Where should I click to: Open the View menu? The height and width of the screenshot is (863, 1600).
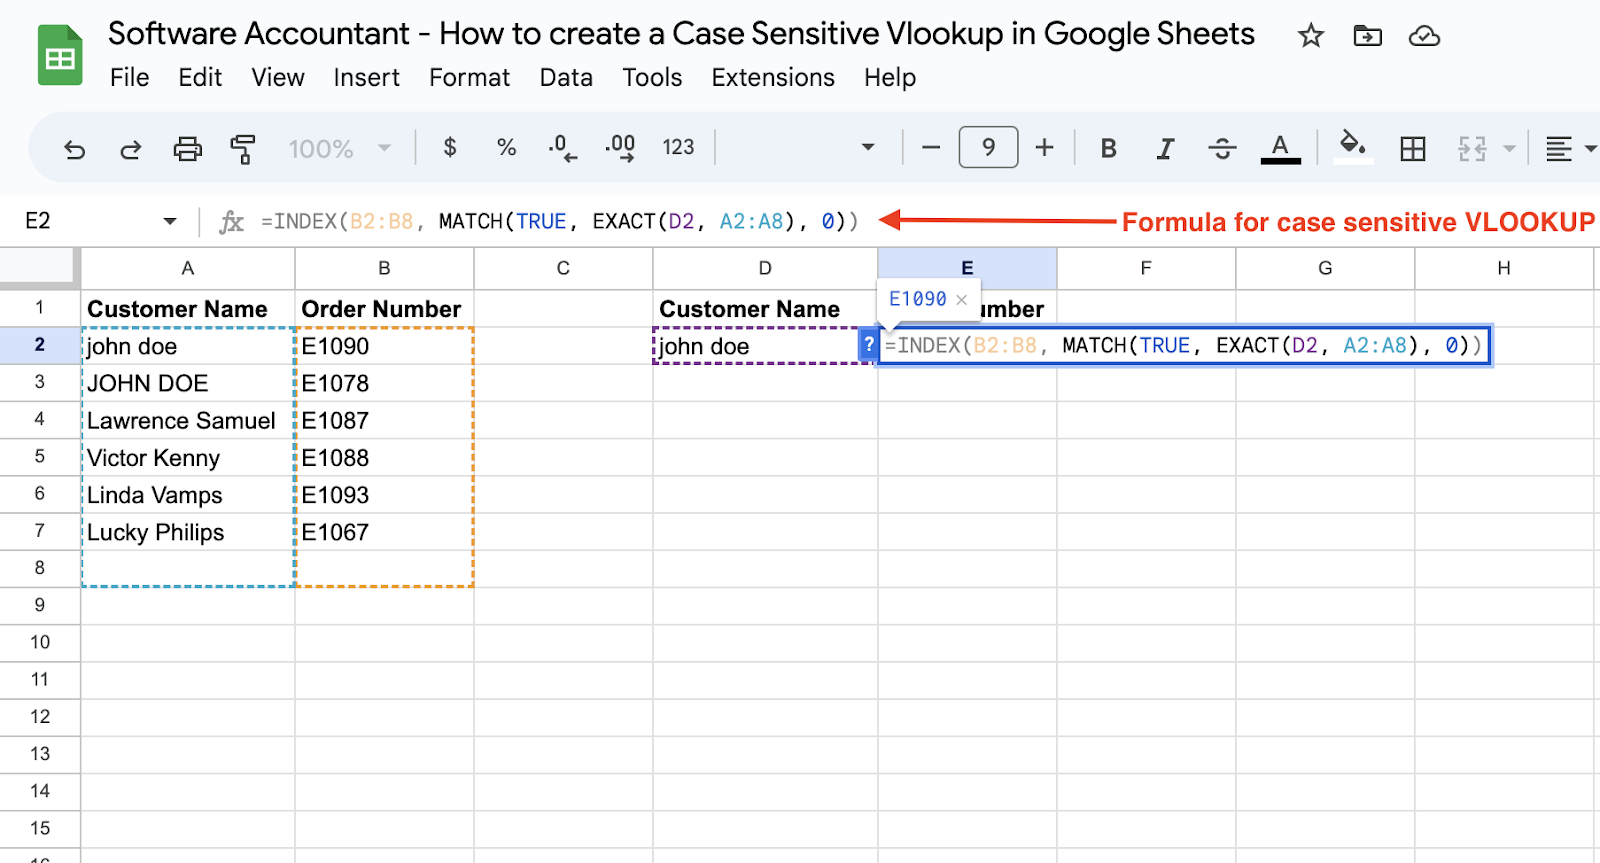click(x=278, y=77)
